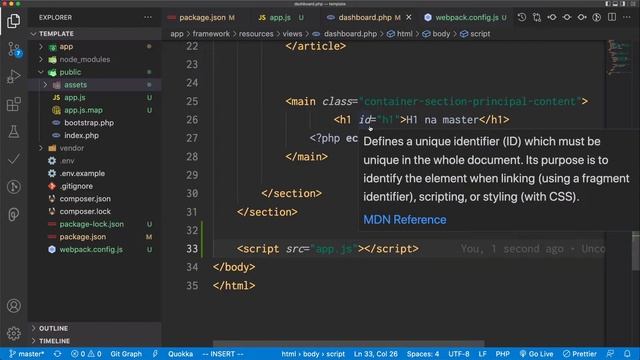This screenshot has height=360, width=640.
Task: Change language mode PHP in status bar
Action: point(502,354)
